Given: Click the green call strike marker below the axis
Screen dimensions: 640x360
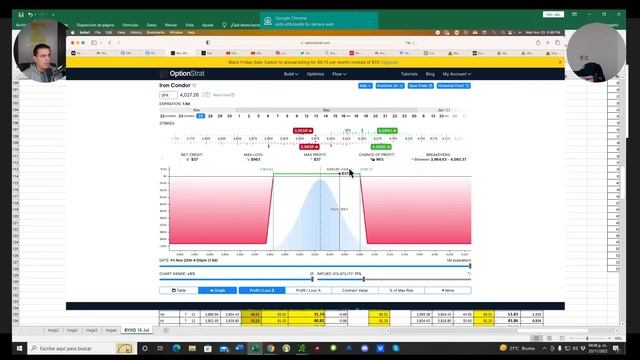Looking at the screenshot, I should coord(380,147).
